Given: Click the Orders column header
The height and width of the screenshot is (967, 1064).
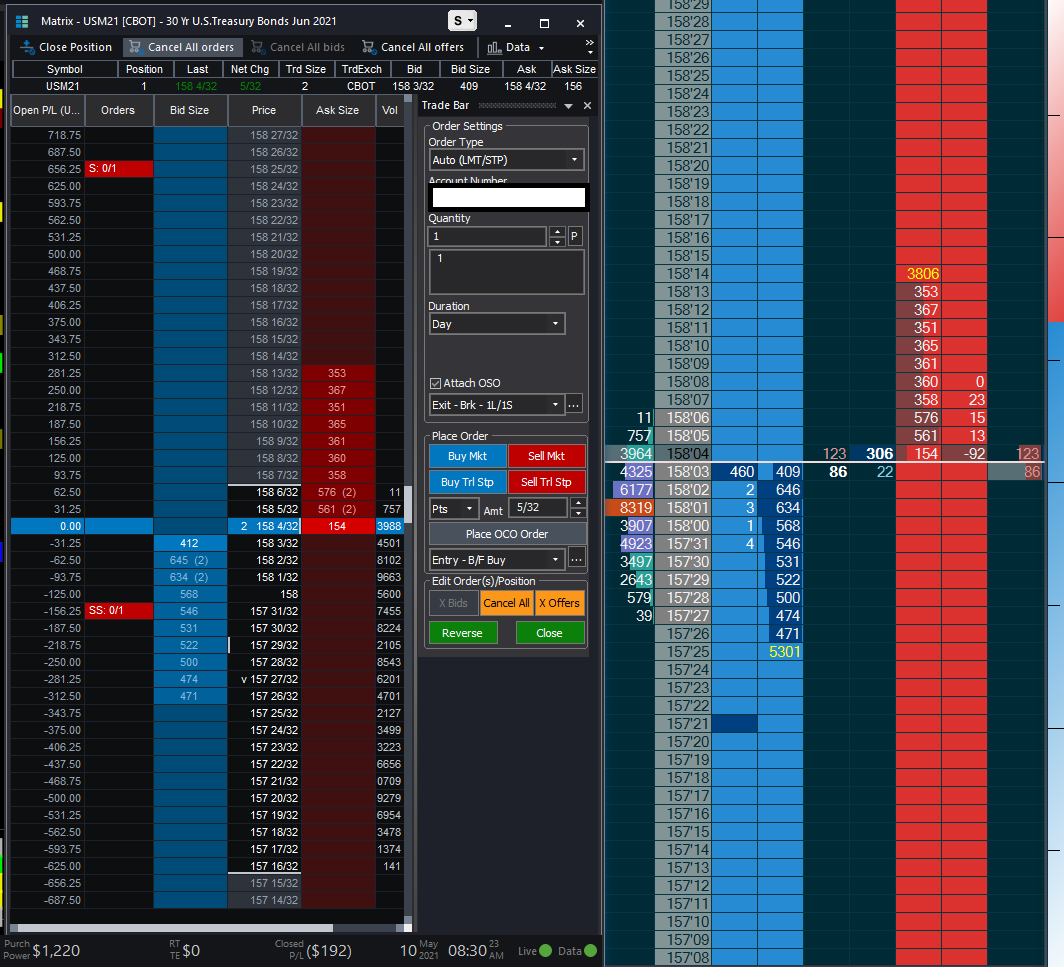Looking at the screenshot, I should point(118,110).
